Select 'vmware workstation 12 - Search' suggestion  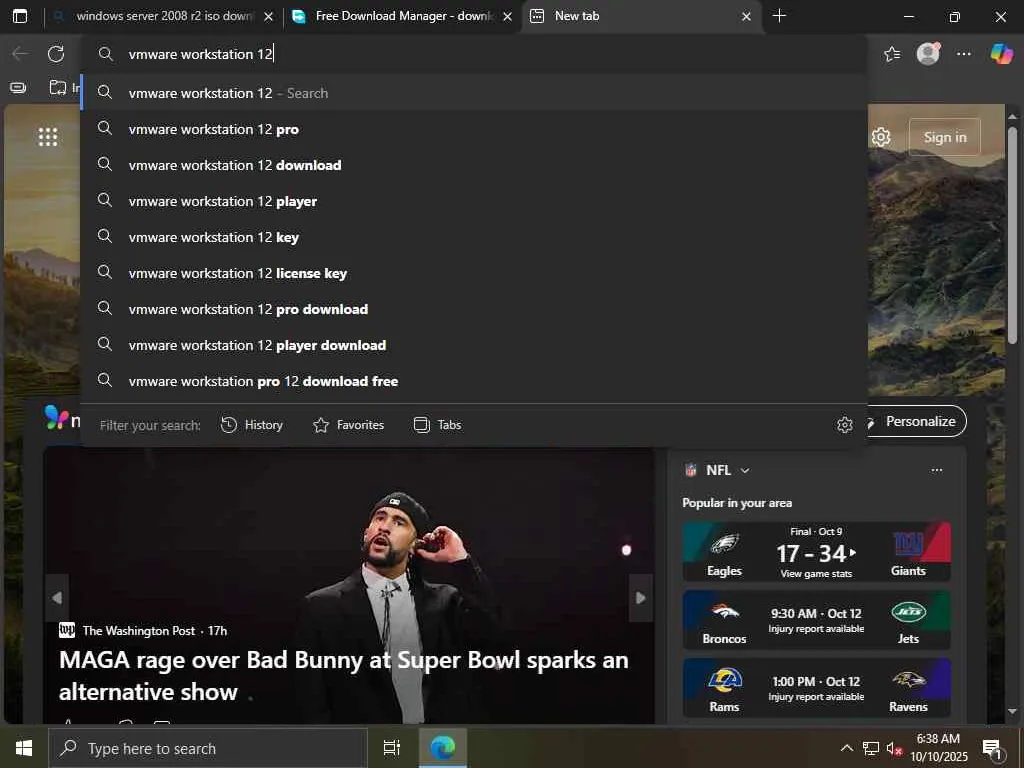point(474,93)
